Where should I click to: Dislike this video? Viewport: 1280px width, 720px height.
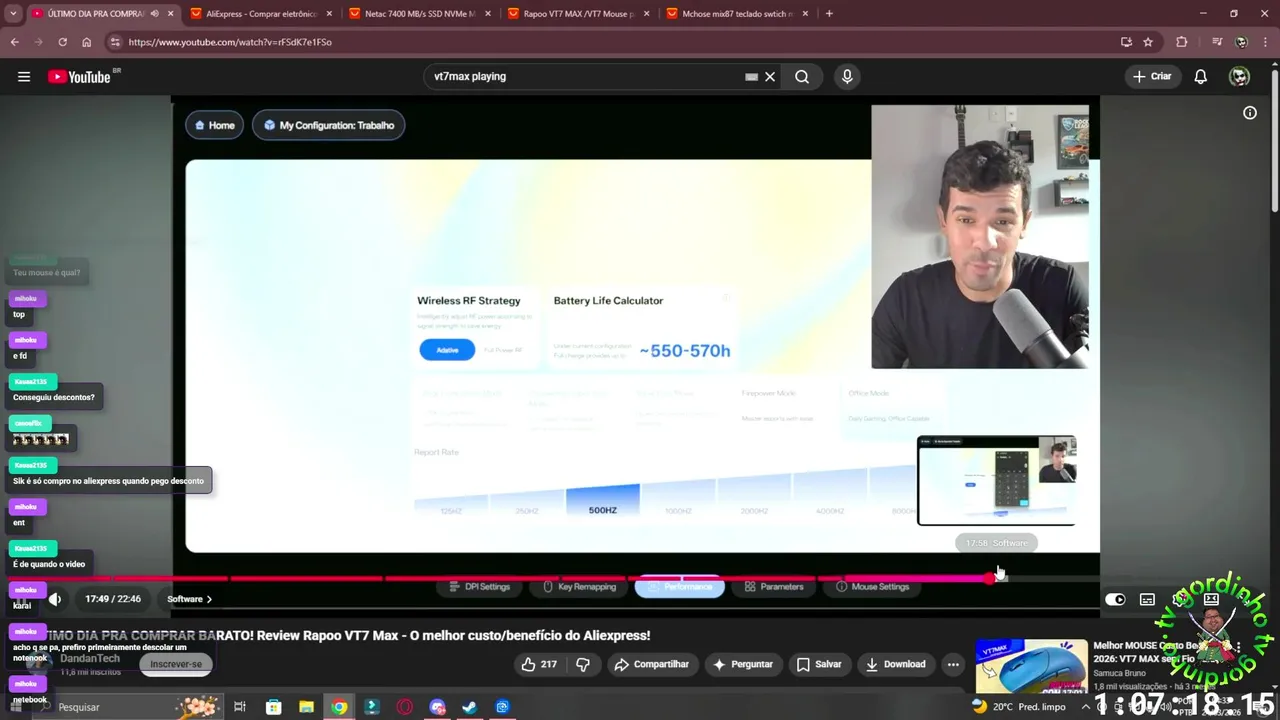583,664
